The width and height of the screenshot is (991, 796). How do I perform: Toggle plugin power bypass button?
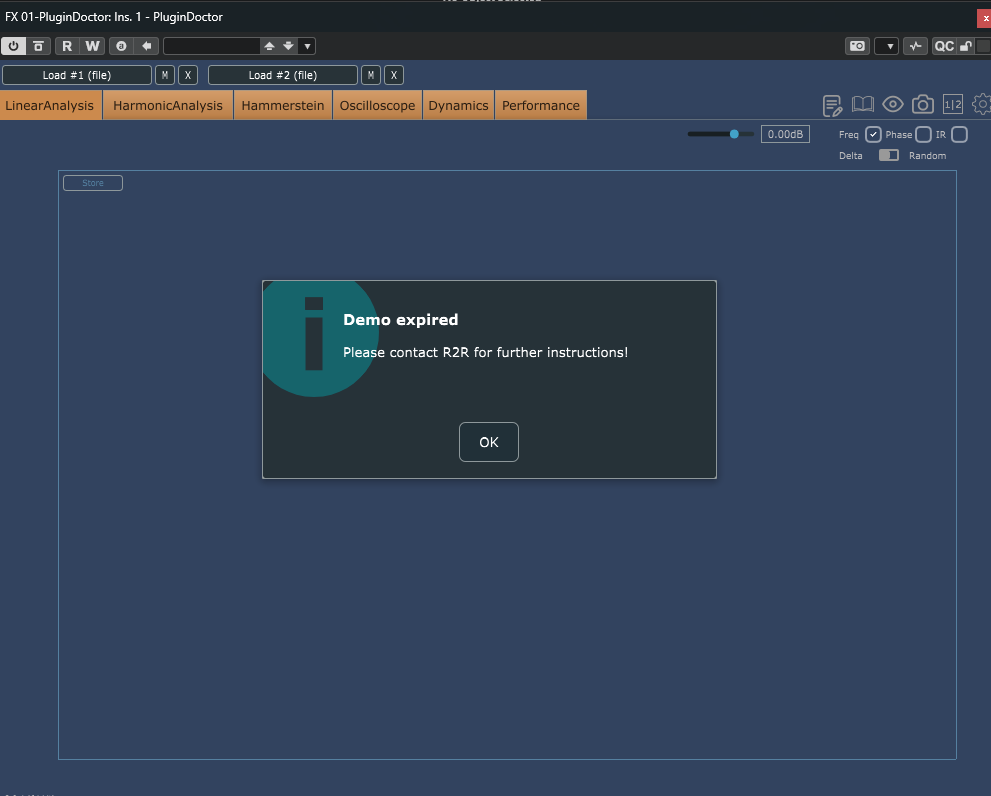[14, 46]
